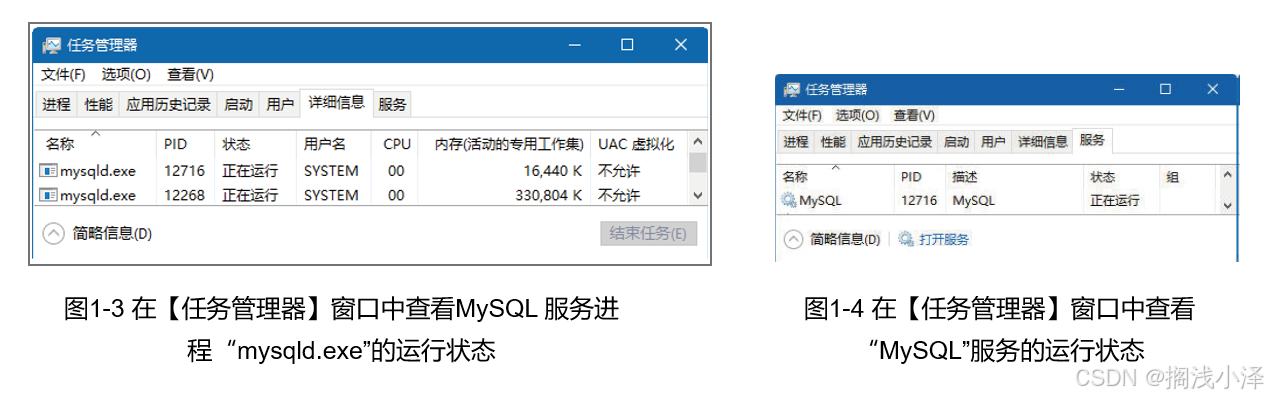Click scroll up arrow in services list
The height and width of the screenshot is (399, 1268).
pos(1229,176)
